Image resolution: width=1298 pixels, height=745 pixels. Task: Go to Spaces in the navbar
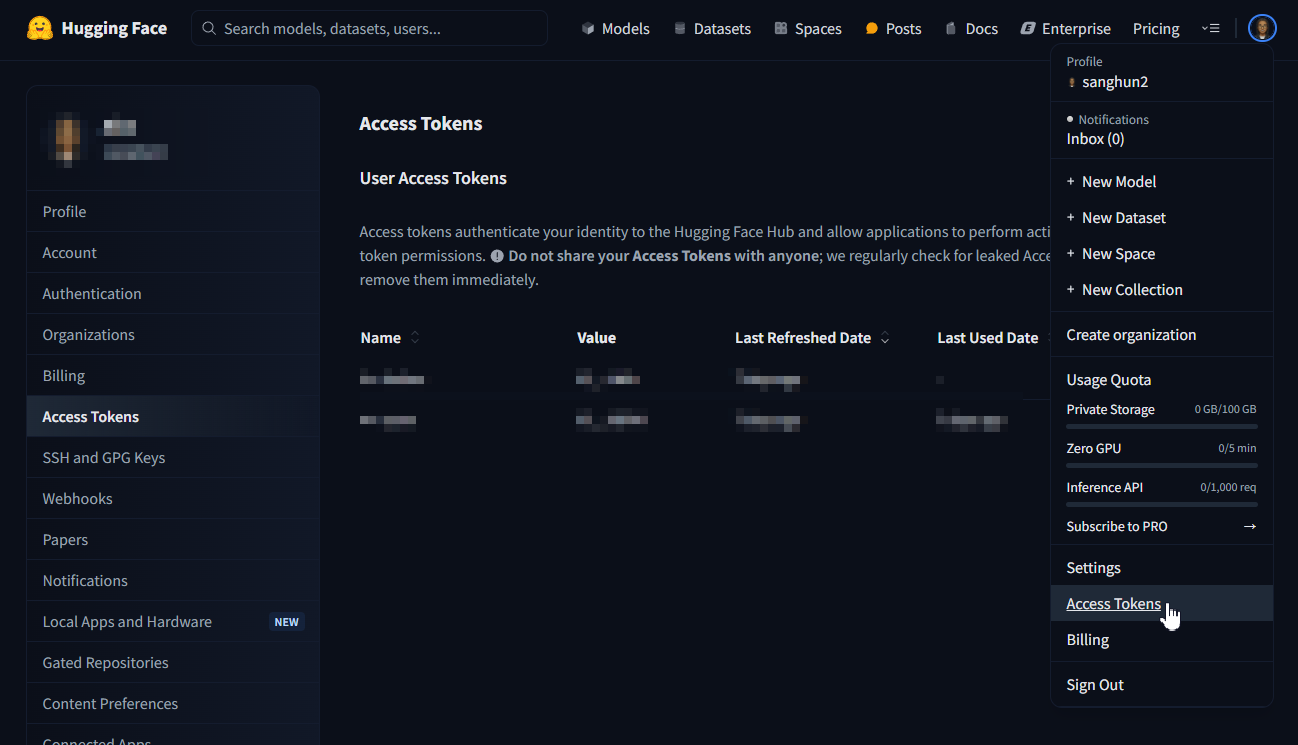click(808, 28)
